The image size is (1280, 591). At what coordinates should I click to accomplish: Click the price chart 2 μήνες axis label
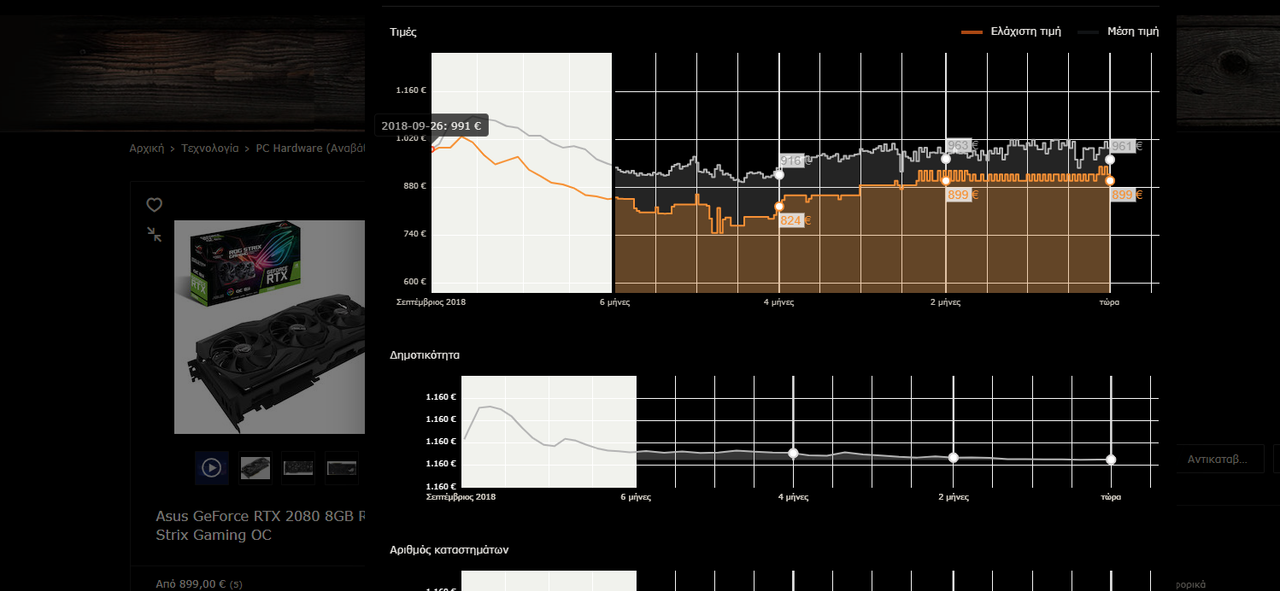pyautogui.click(x=945, y=301)
